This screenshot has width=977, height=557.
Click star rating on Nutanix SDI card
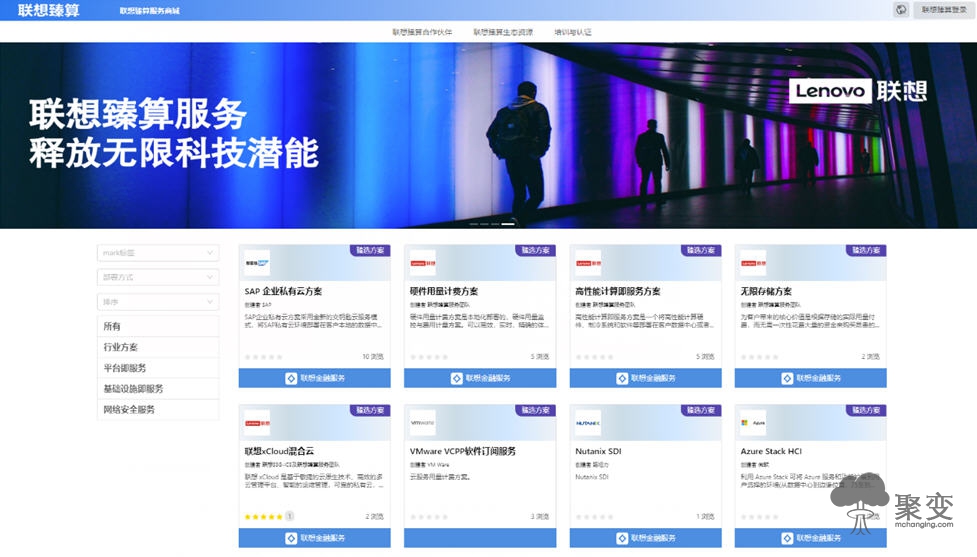click(594, 517)
